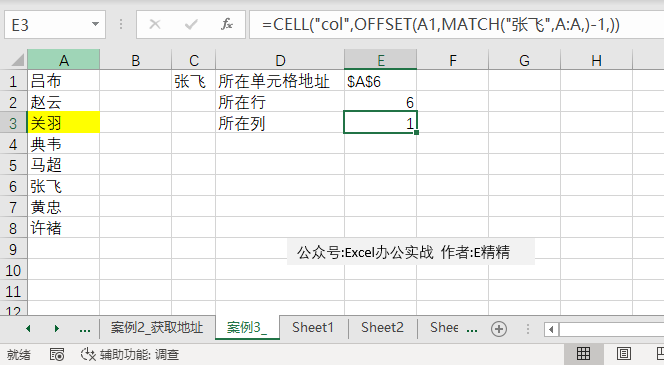Viewport: 664px width, 365px height.
Task: Click the 就绪 ready status text
Action: point(19,354)
